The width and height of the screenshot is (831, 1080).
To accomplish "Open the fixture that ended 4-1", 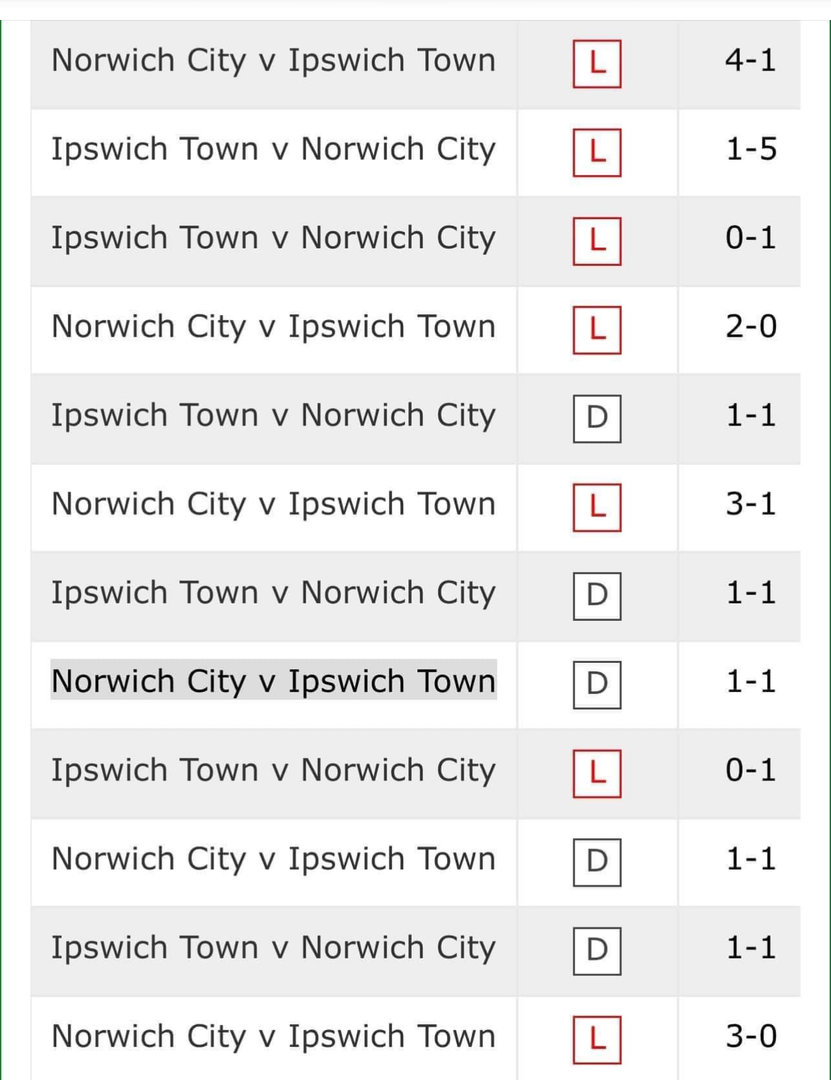I will [x=273, y=60].
